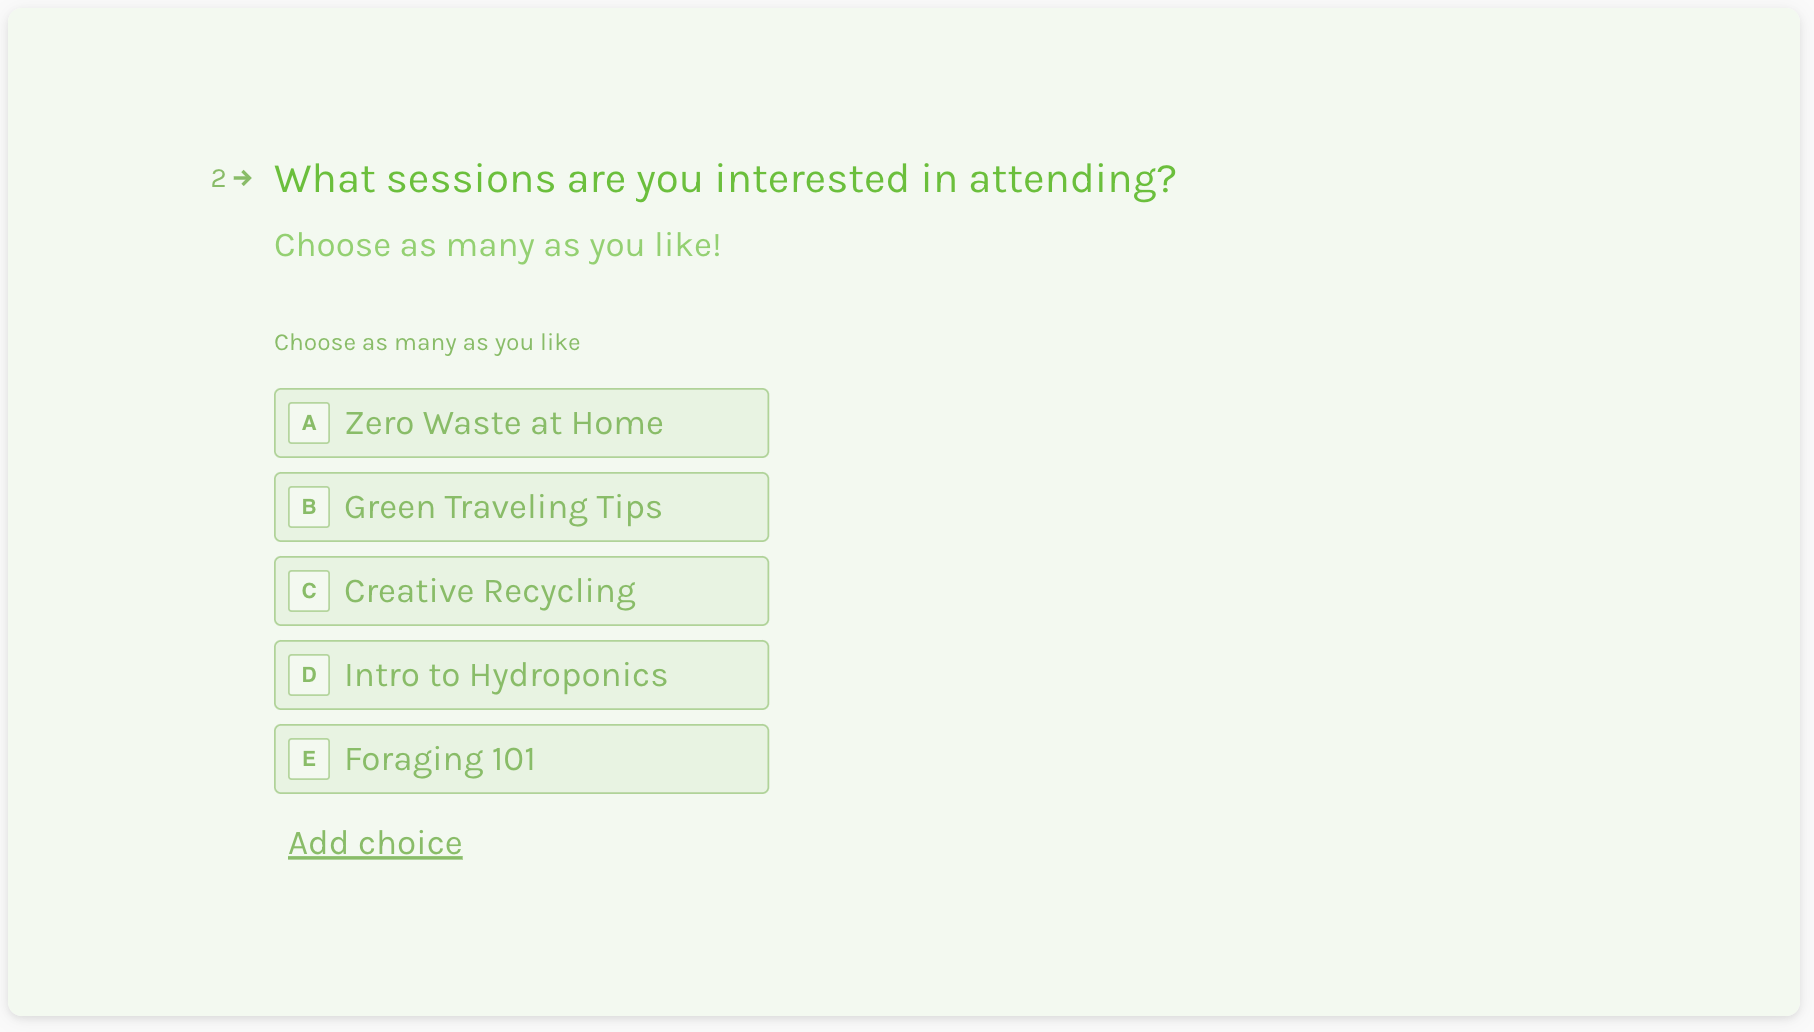
Task: Click the Zero Waste at Home label text
Action: click(504, 423)
